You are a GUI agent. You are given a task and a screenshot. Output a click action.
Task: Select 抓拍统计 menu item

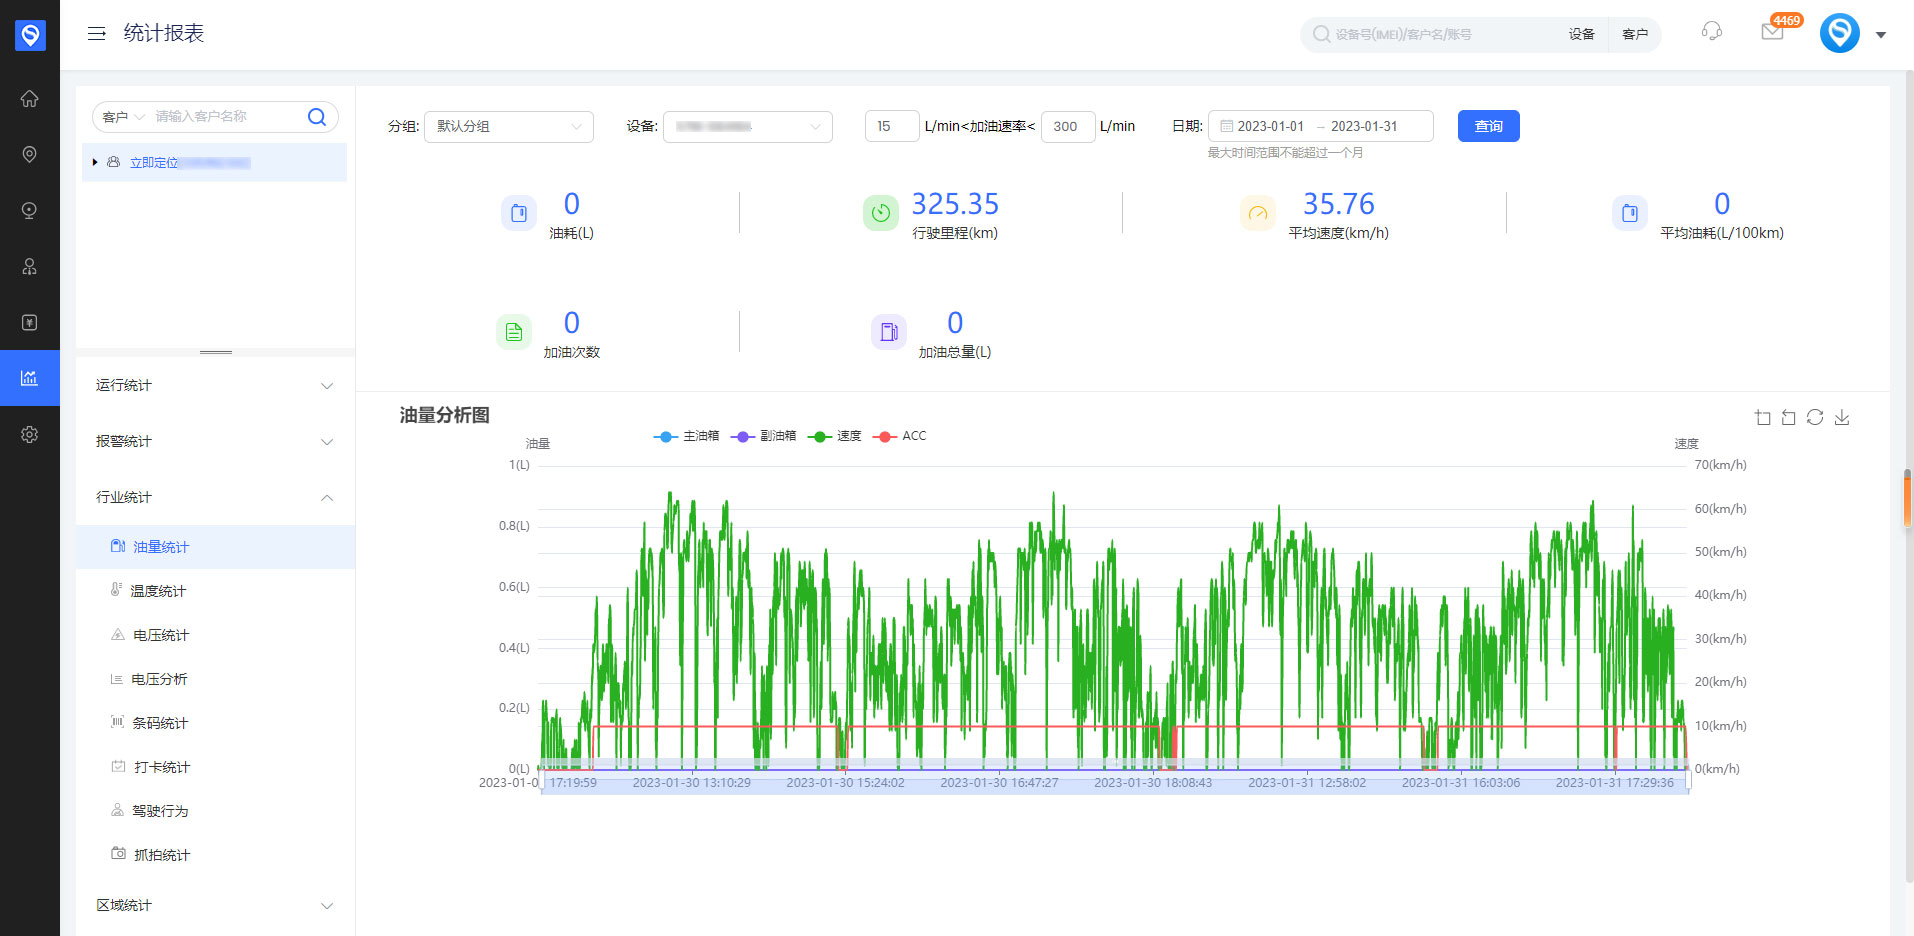(x=215, y=855)
